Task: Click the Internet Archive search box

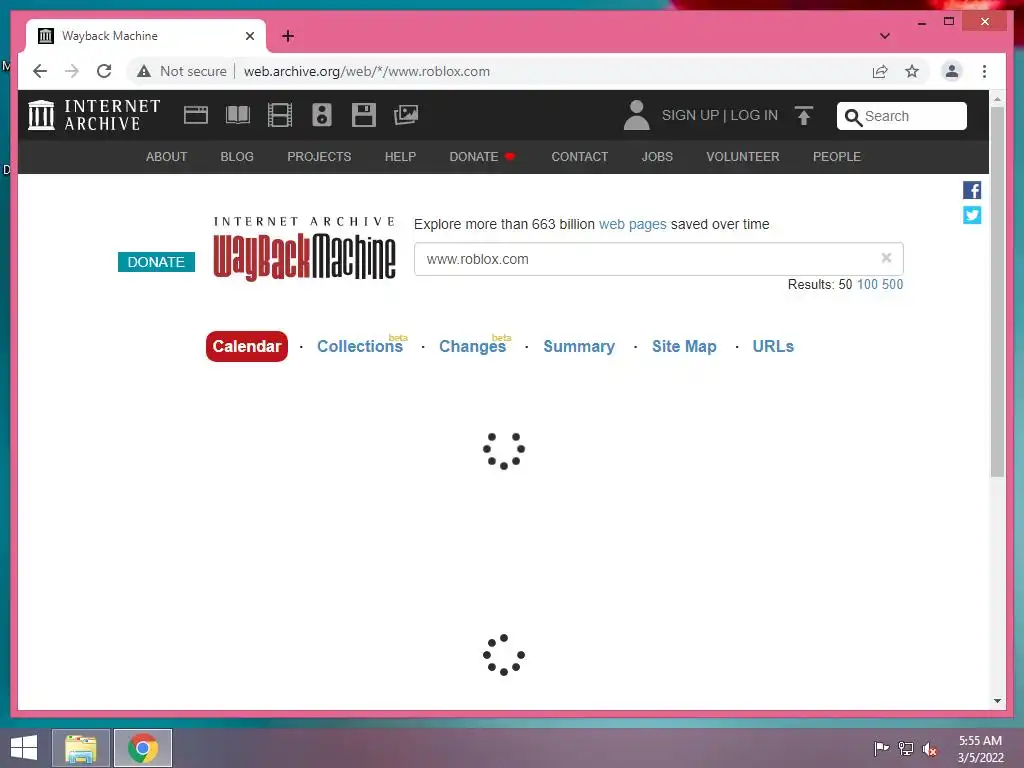Action: point(902,116)
